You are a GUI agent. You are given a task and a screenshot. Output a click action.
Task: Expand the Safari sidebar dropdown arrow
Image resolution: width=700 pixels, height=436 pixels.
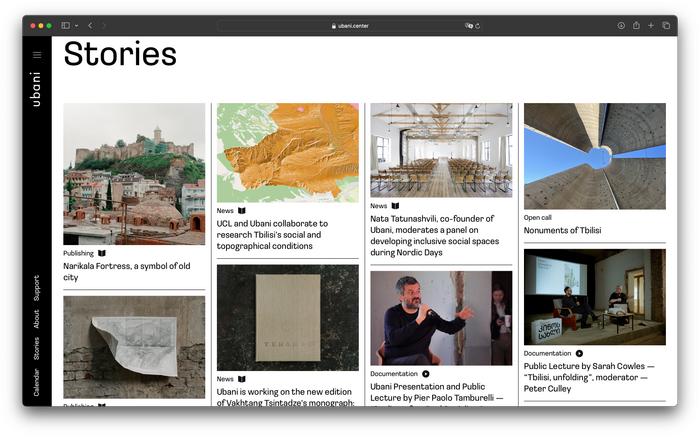77,26
